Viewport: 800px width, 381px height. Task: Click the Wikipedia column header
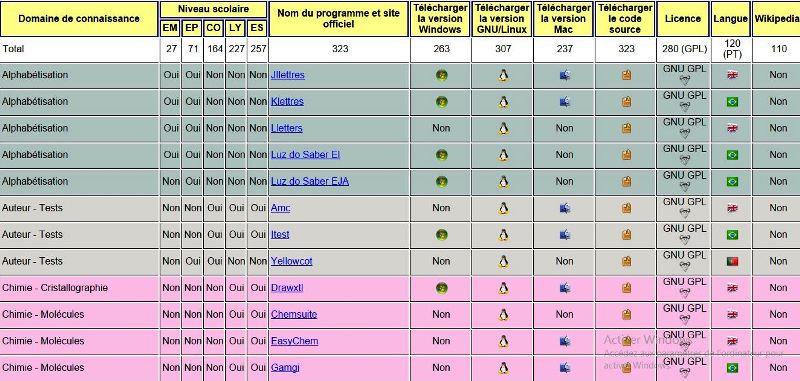click(x=777, y=19)
